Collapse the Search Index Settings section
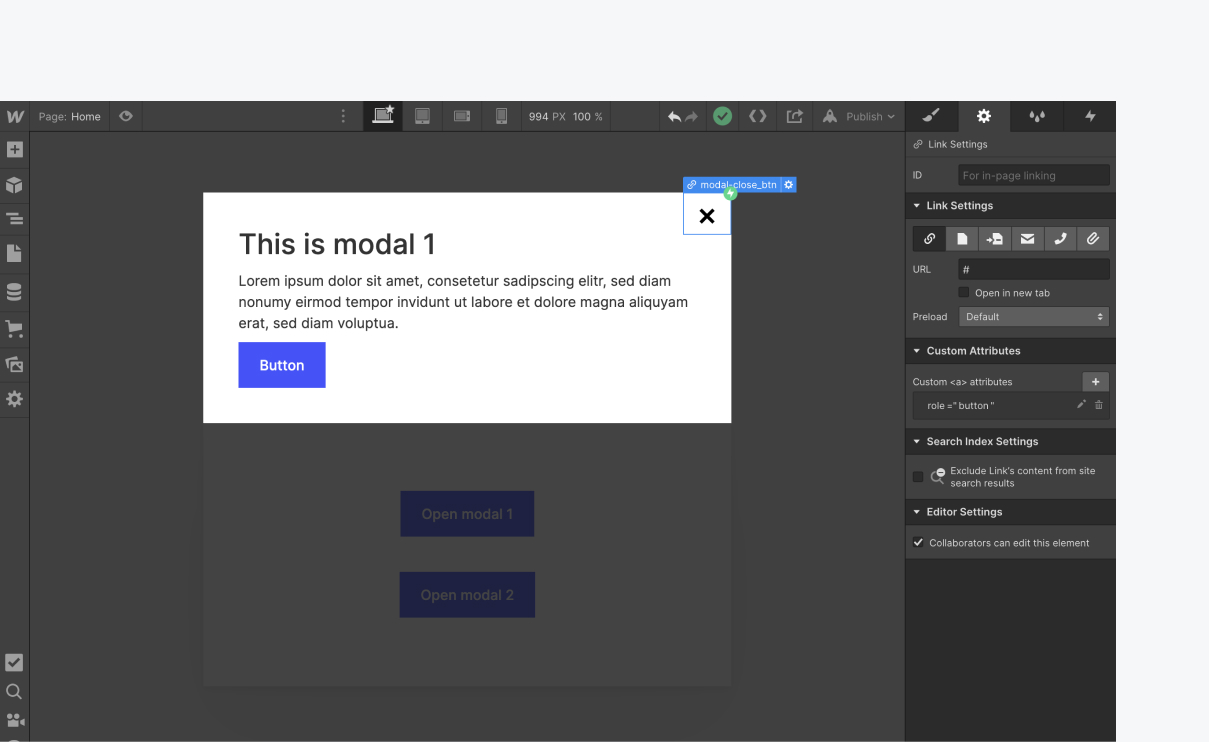 (1010, 441)
